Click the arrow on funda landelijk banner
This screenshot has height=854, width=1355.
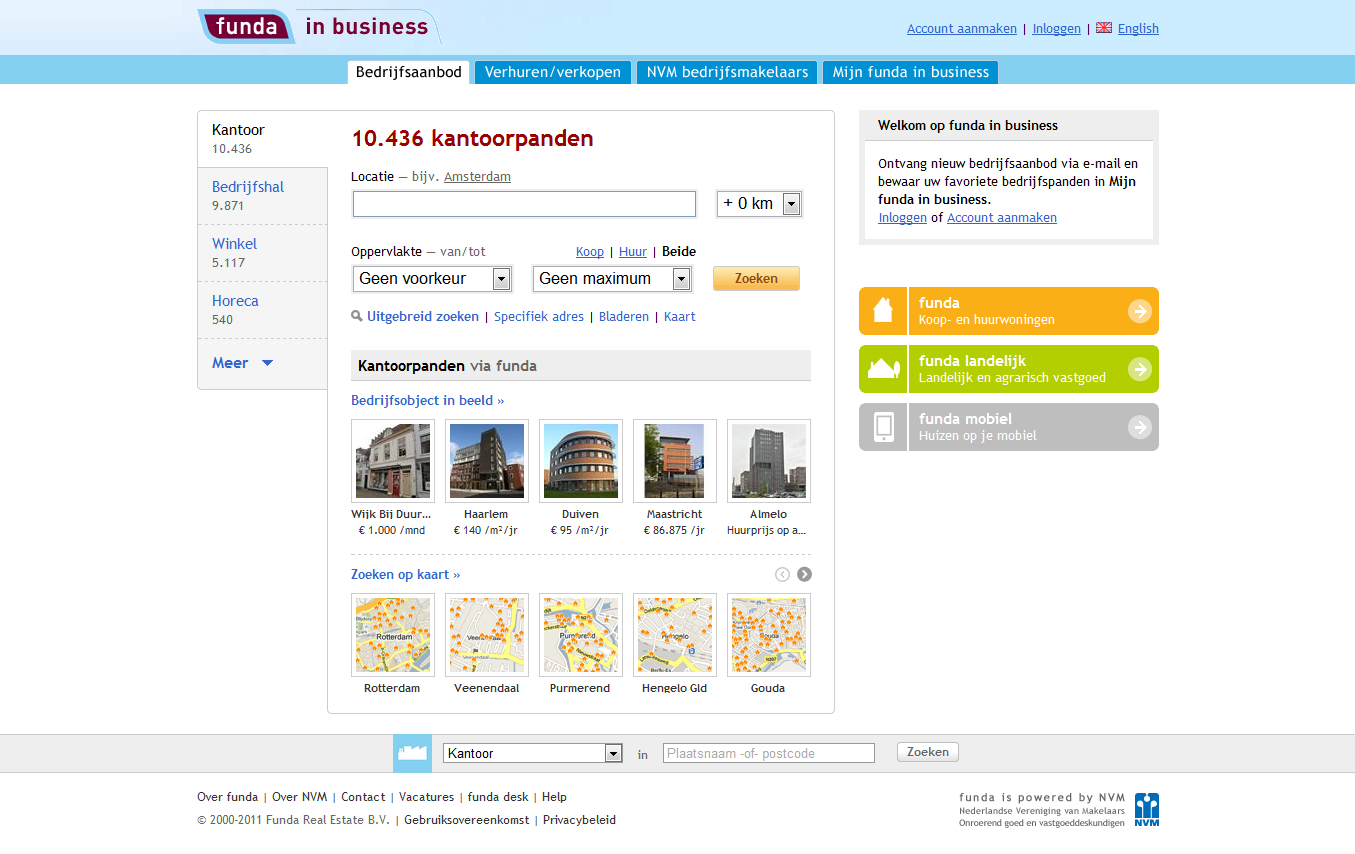point(1140,369)
